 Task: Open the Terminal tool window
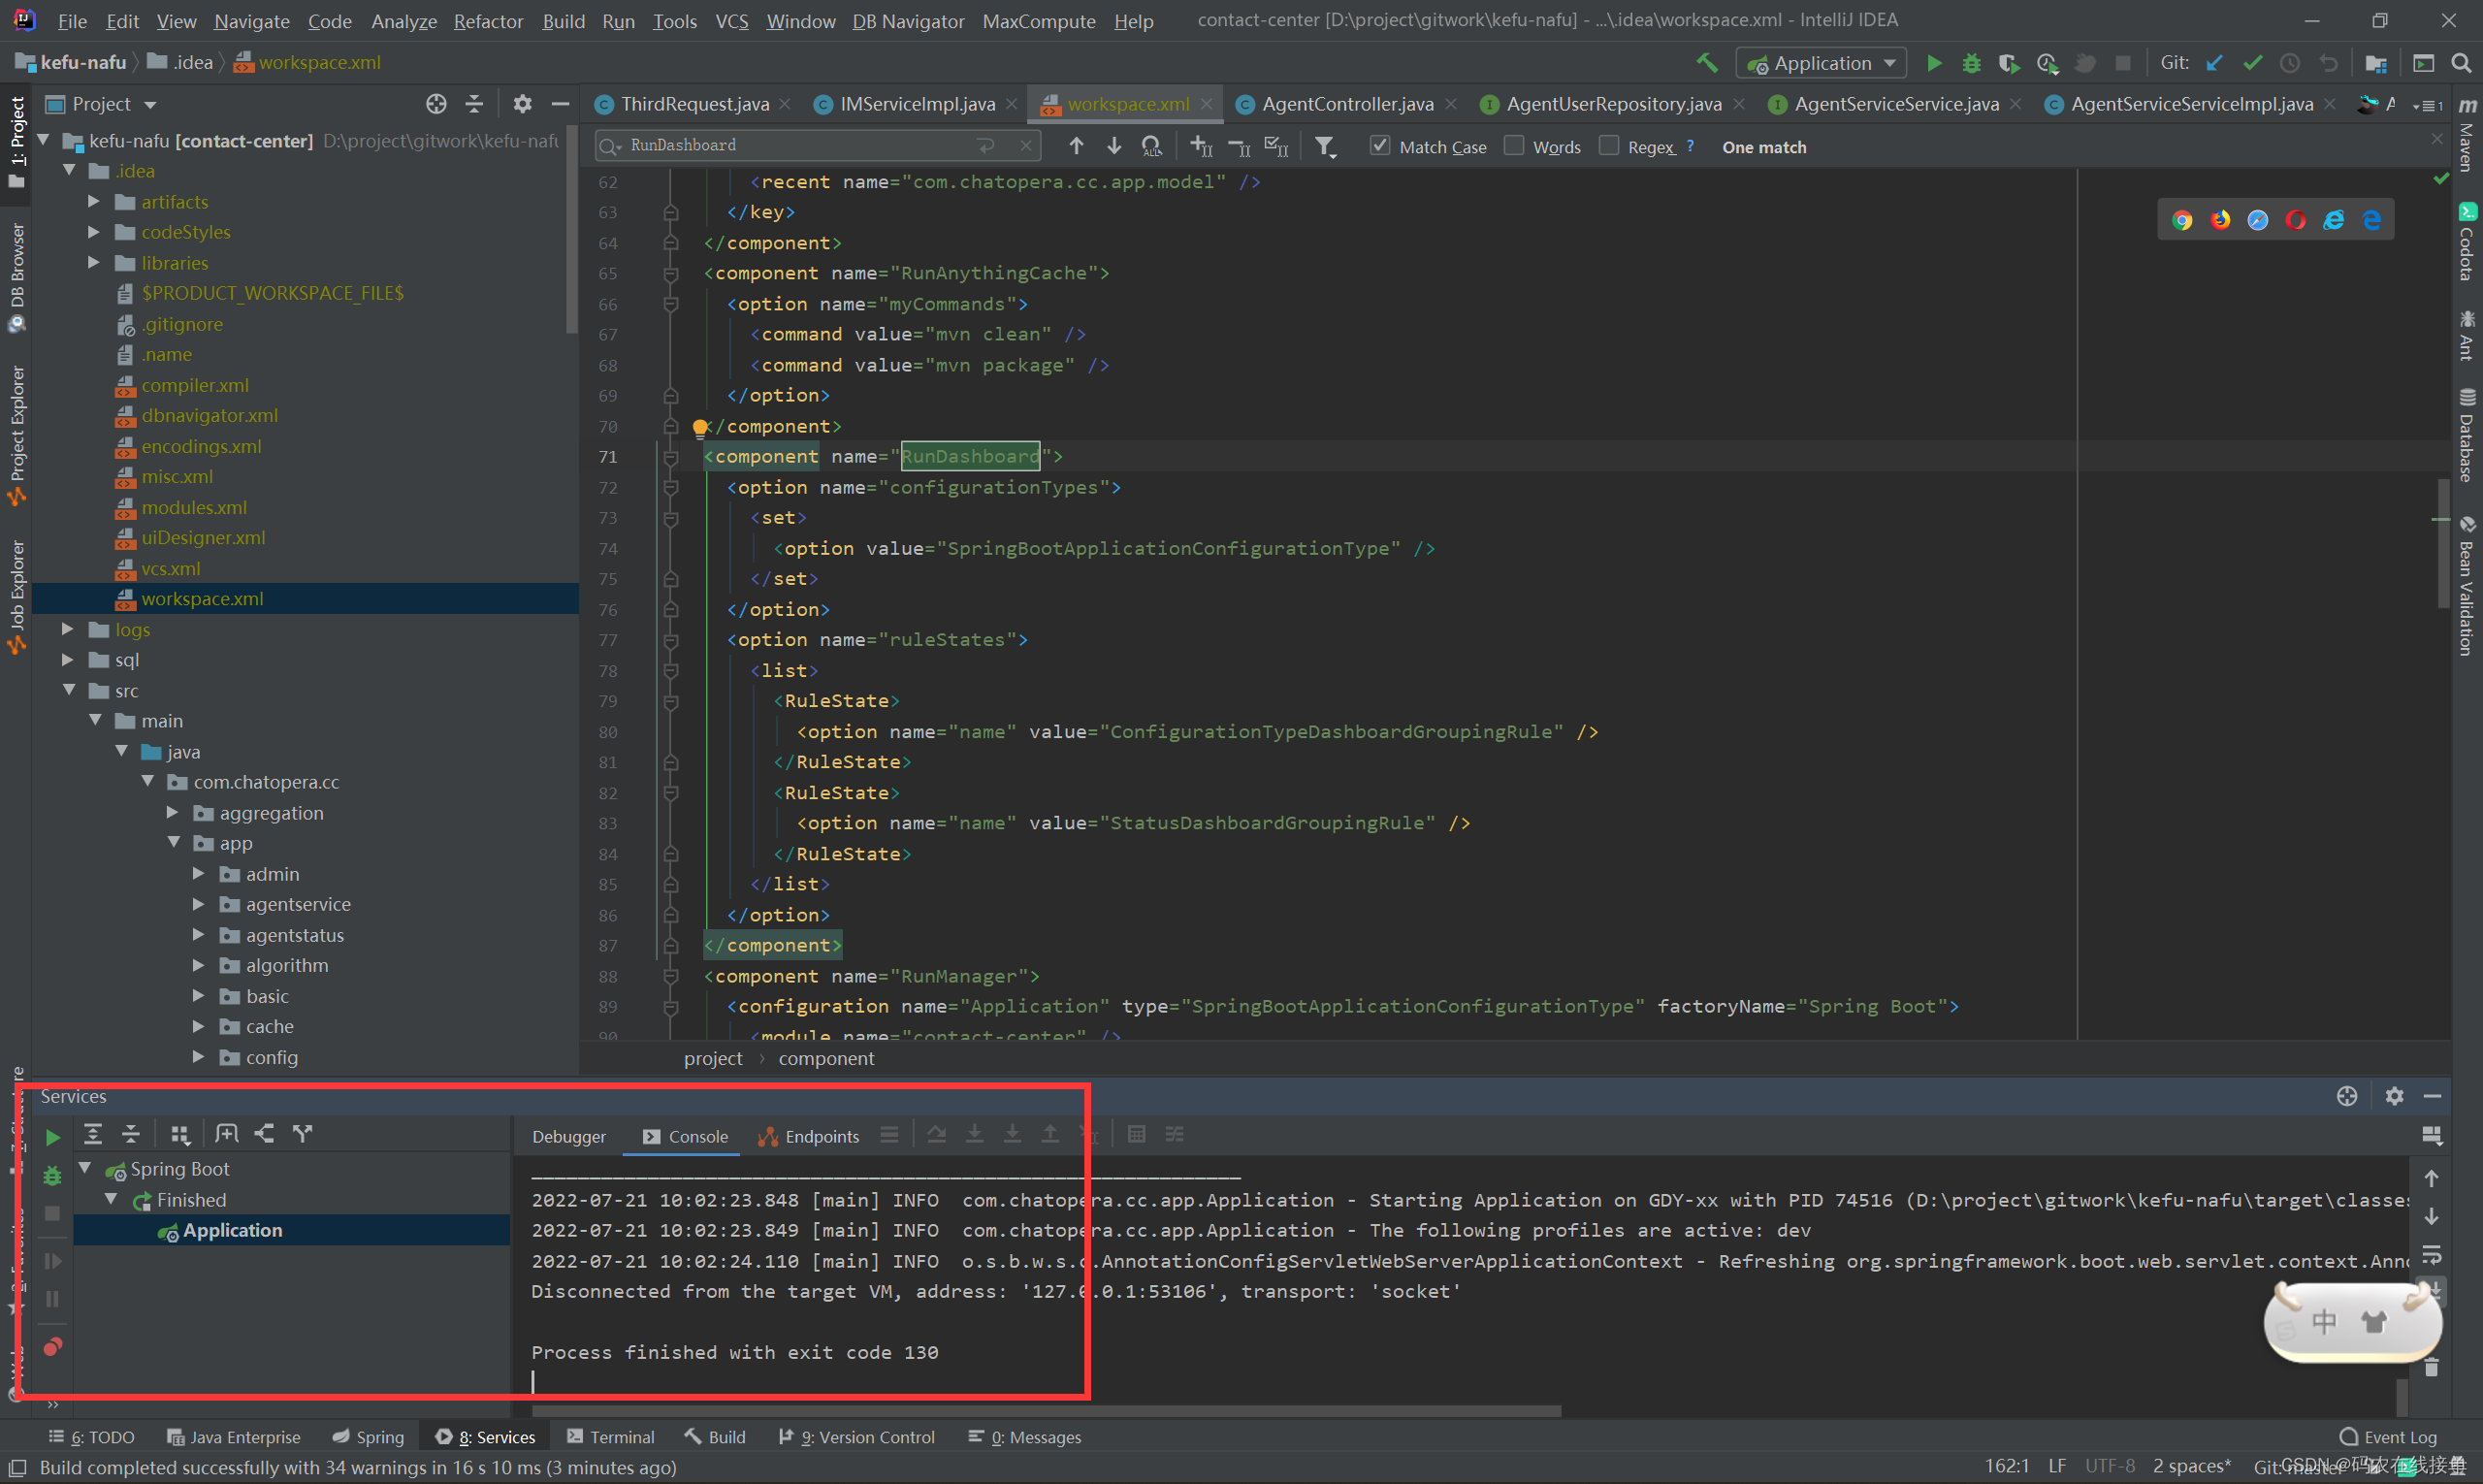(611, 1437)
